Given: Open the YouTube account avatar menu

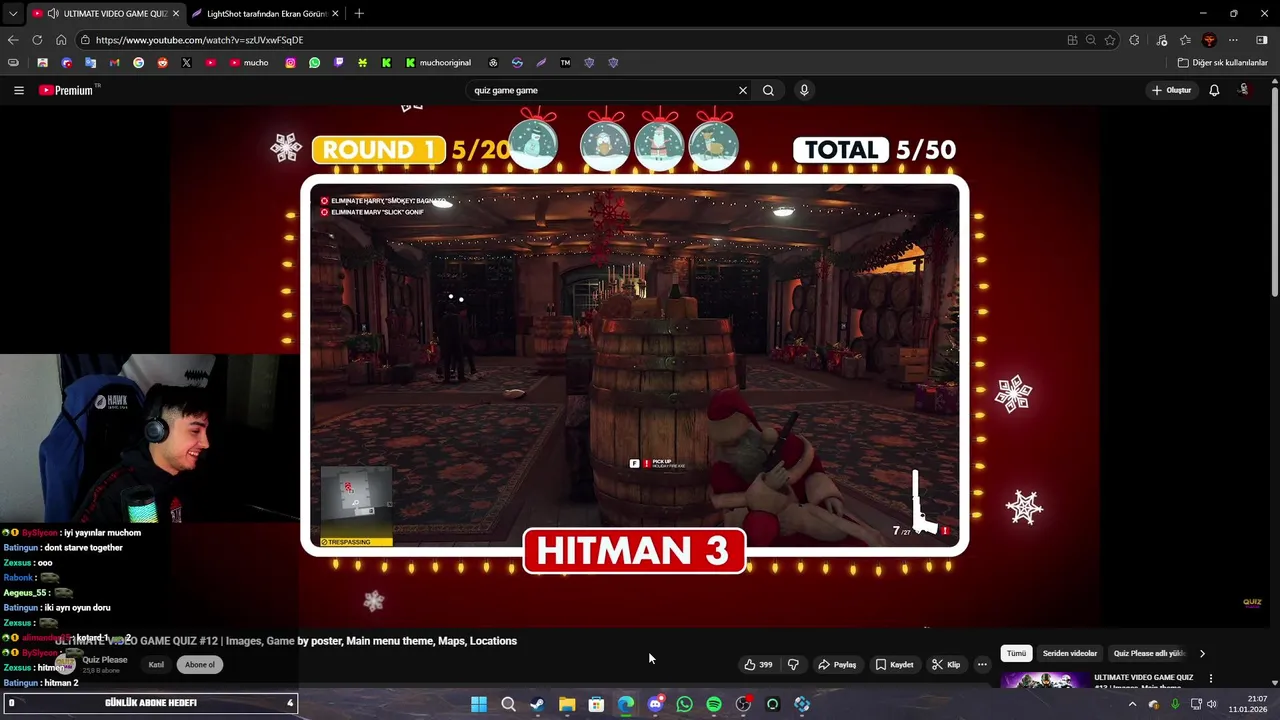Looking at the screenshot, I should pyautogui.click(x=1244, y=90).
